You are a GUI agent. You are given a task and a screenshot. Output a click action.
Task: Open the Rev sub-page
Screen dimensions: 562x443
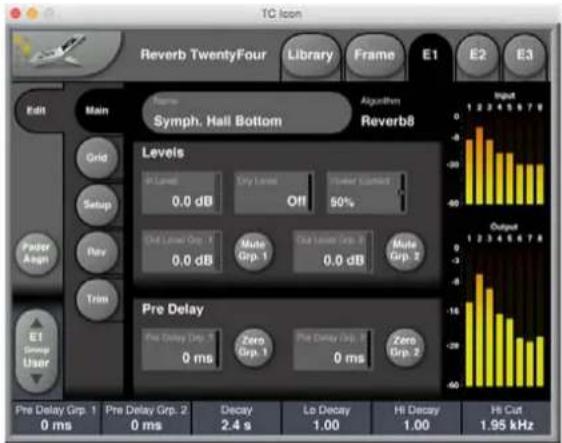coord(97,252)
